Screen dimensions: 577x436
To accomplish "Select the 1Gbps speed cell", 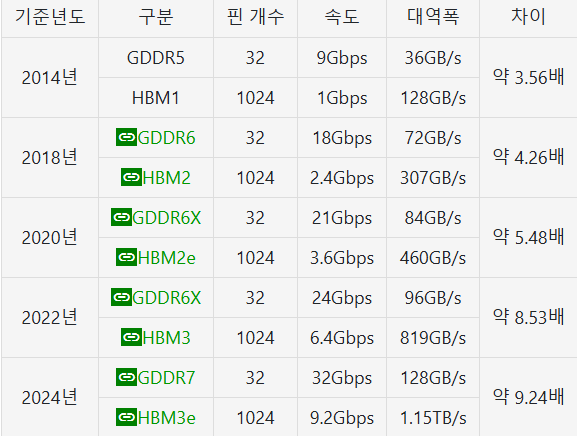I will (x=342, y=98).
